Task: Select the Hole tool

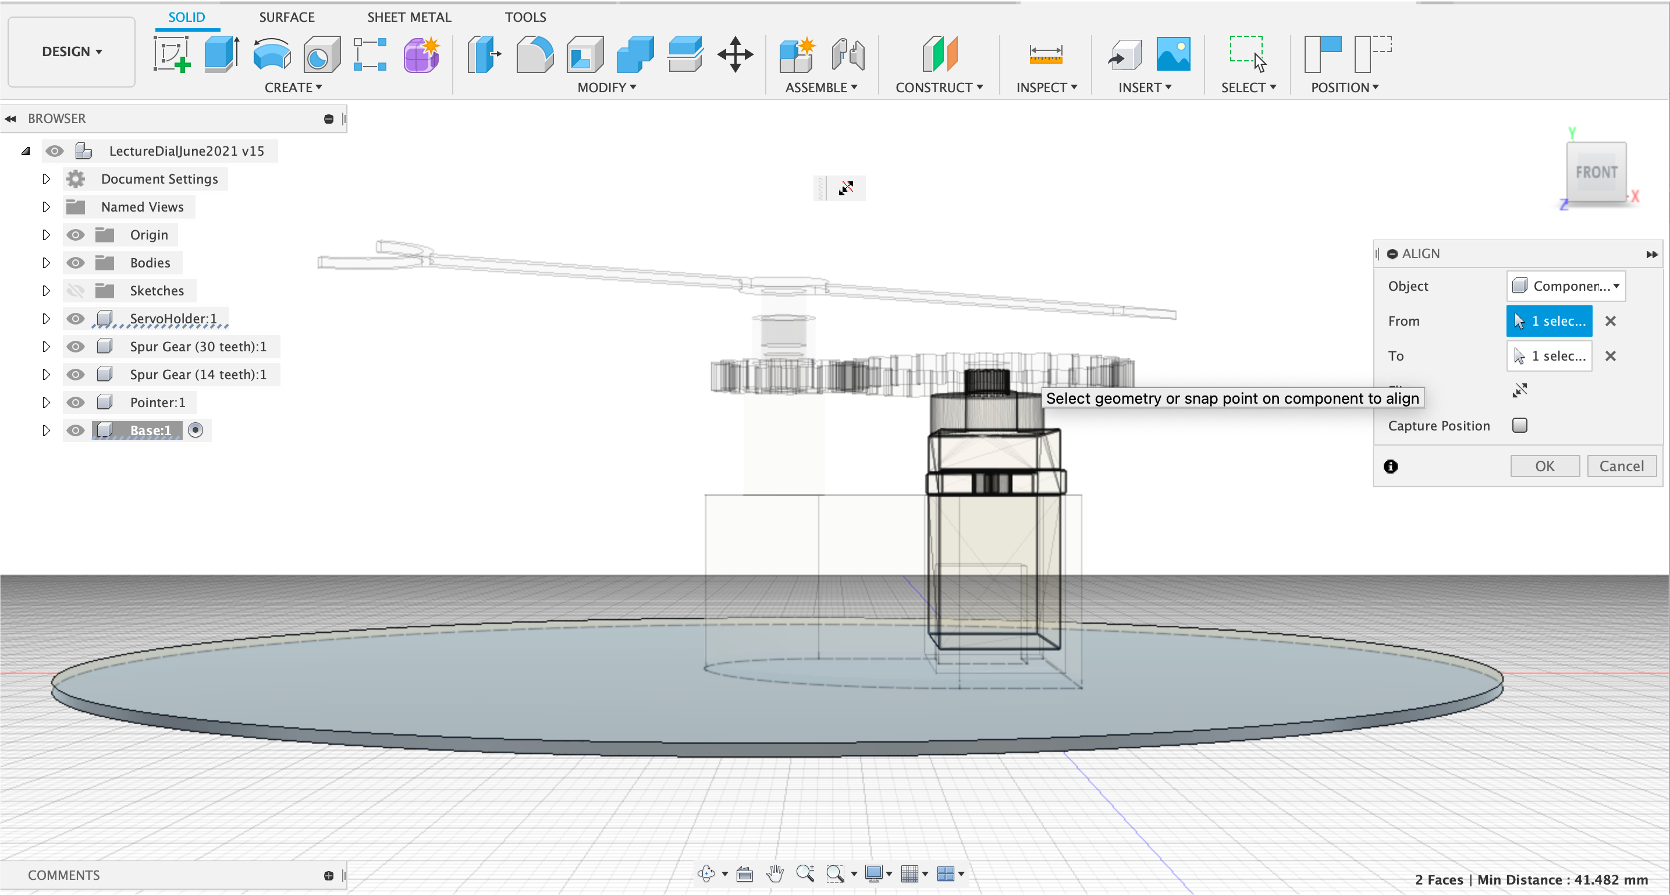Action: (x=322, y=54)
